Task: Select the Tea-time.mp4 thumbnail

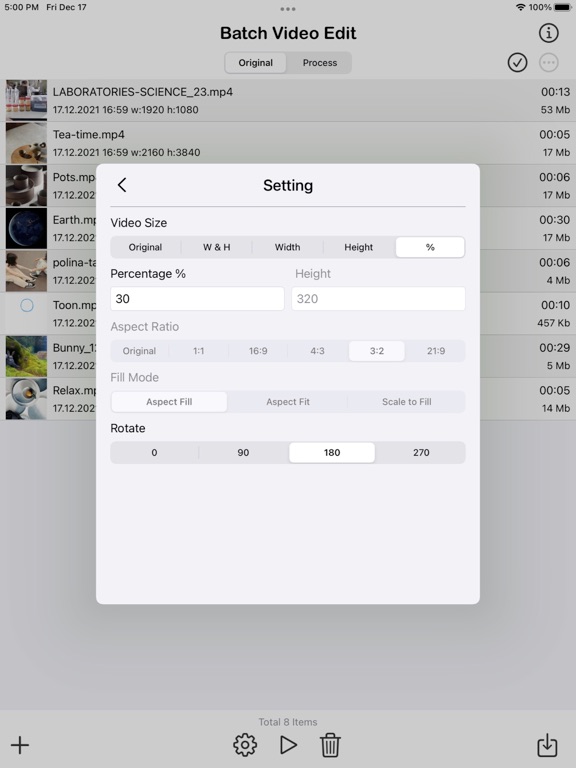Action: (x=26, y=143)
